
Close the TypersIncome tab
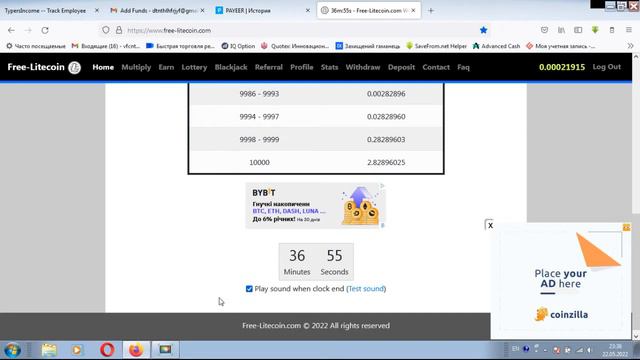(97, 11)
